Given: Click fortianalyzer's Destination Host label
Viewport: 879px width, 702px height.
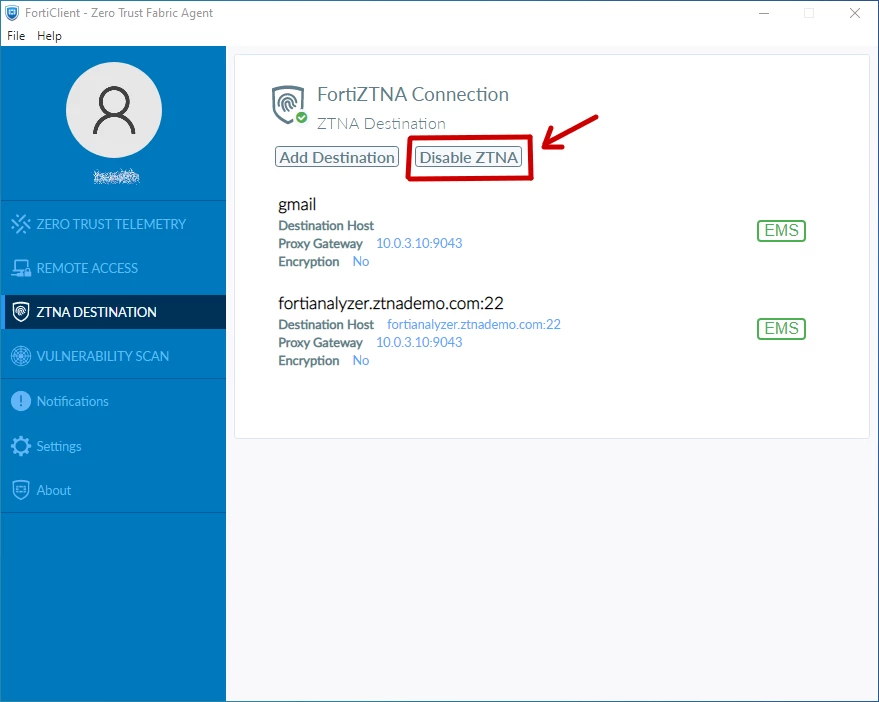Looking at the screenshot, I should tap(326, 325).
